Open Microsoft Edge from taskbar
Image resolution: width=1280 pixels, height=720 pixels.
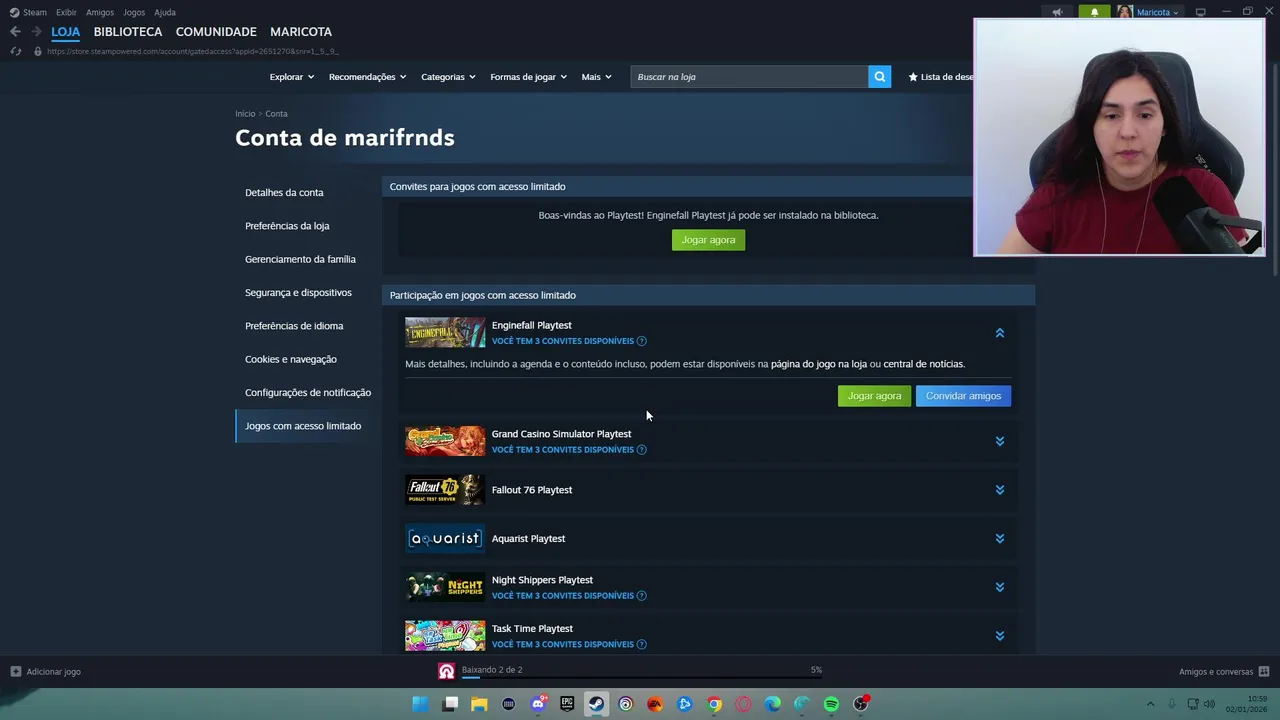click(772, 704)
